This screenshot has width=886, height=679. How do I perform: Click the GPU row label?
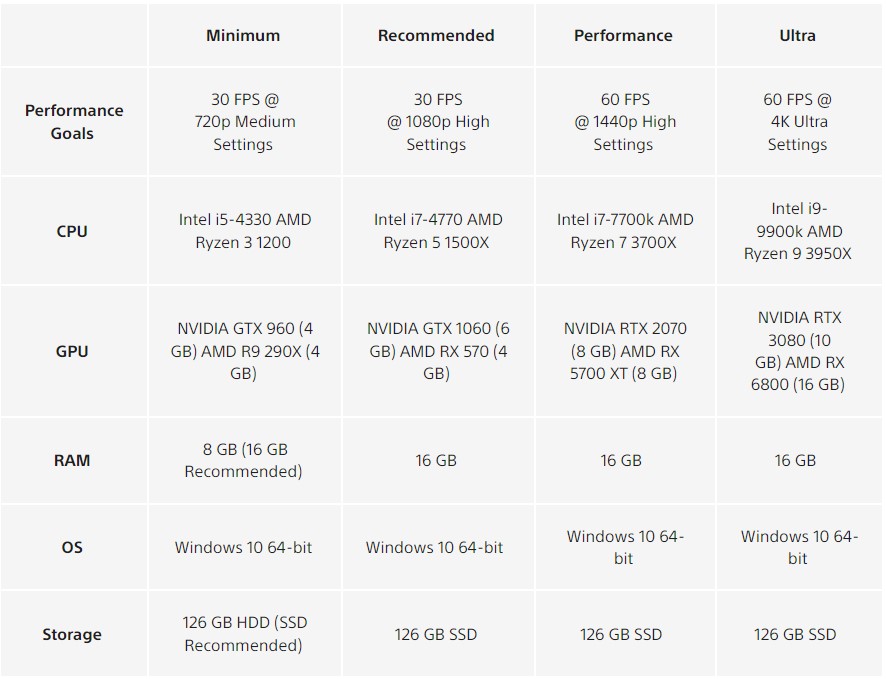(x=72, y=351)
